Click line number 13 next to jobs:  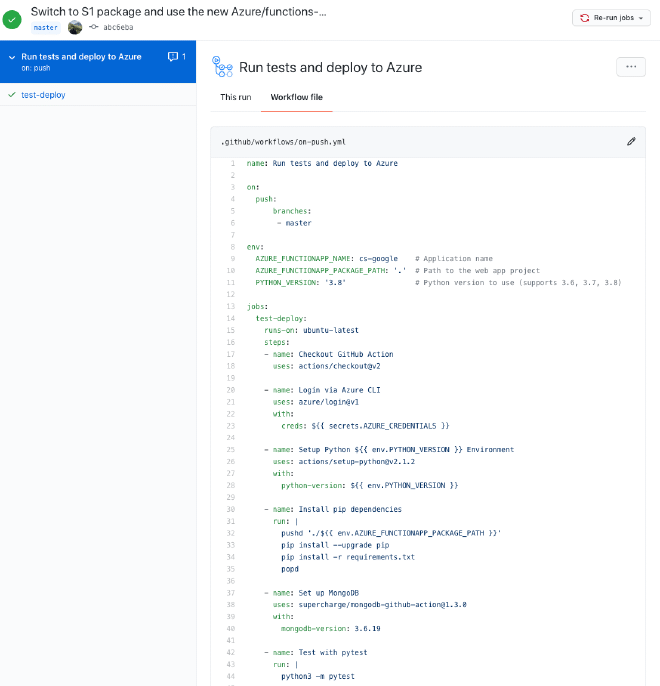(231, 306)
